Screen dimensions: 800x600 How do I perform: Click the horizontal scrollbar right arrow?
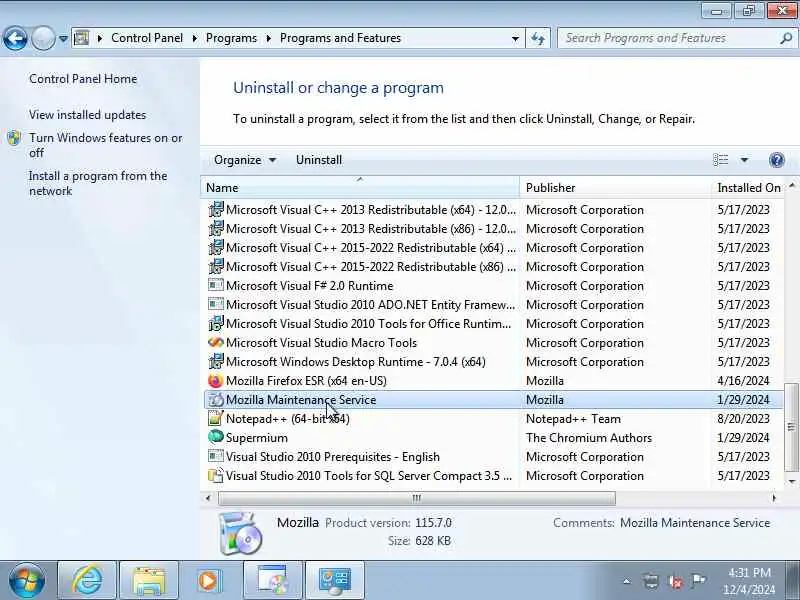tap(774, 498)
